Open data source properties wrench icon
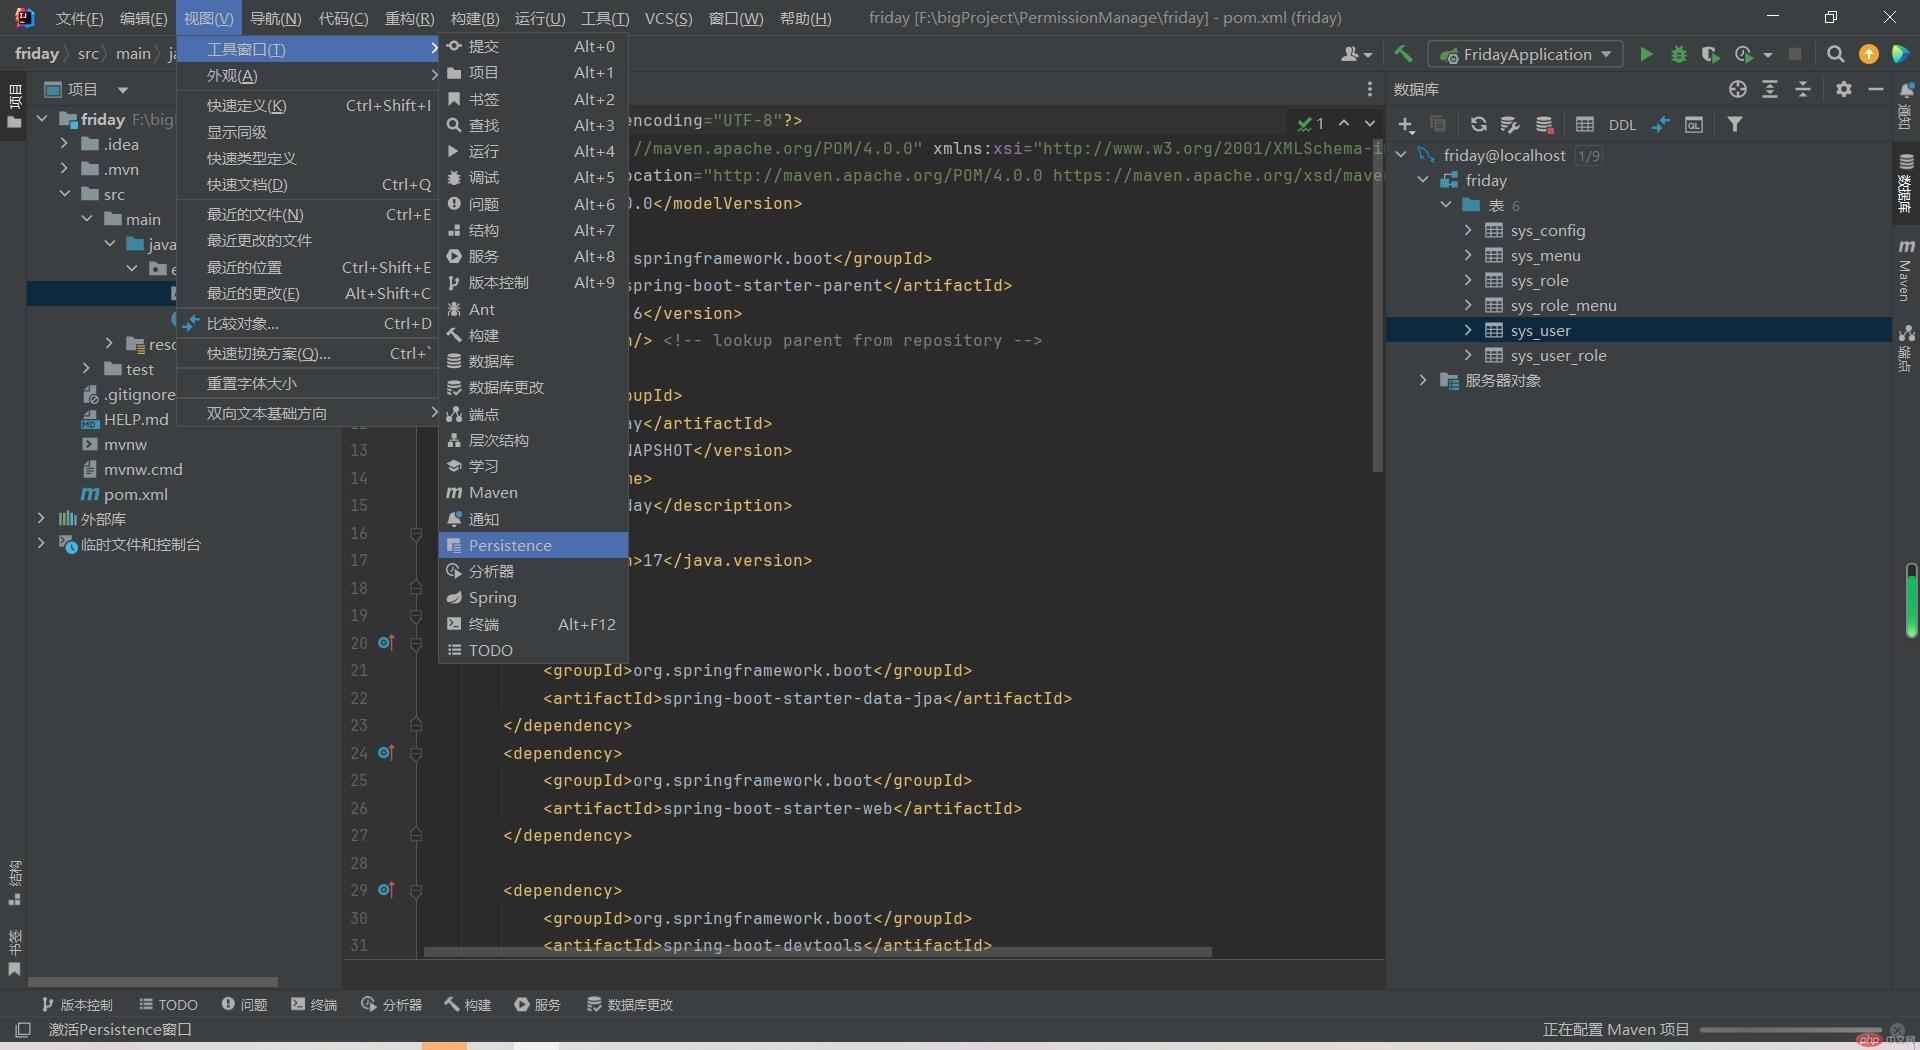The width and height of the screenshot is (1920, 1050). click(1510, 125)
